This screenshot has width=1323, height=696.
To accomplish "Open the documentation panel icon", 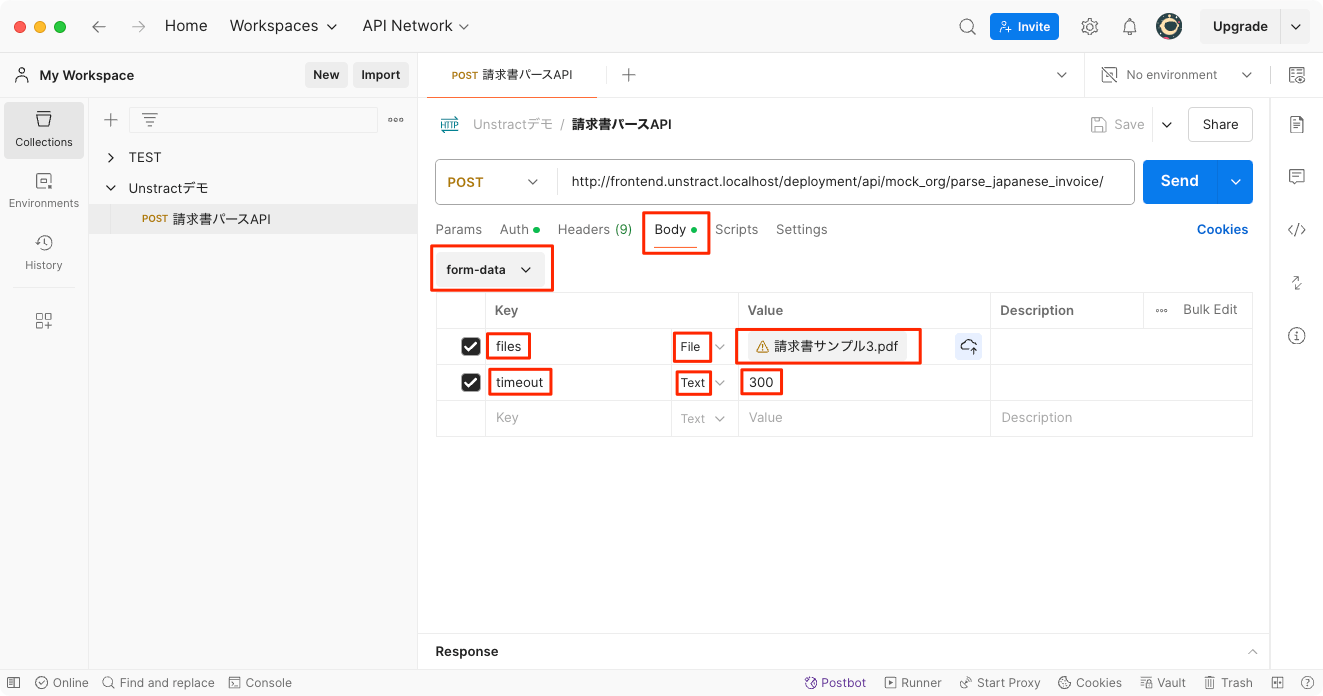I will click(1297, 124).
